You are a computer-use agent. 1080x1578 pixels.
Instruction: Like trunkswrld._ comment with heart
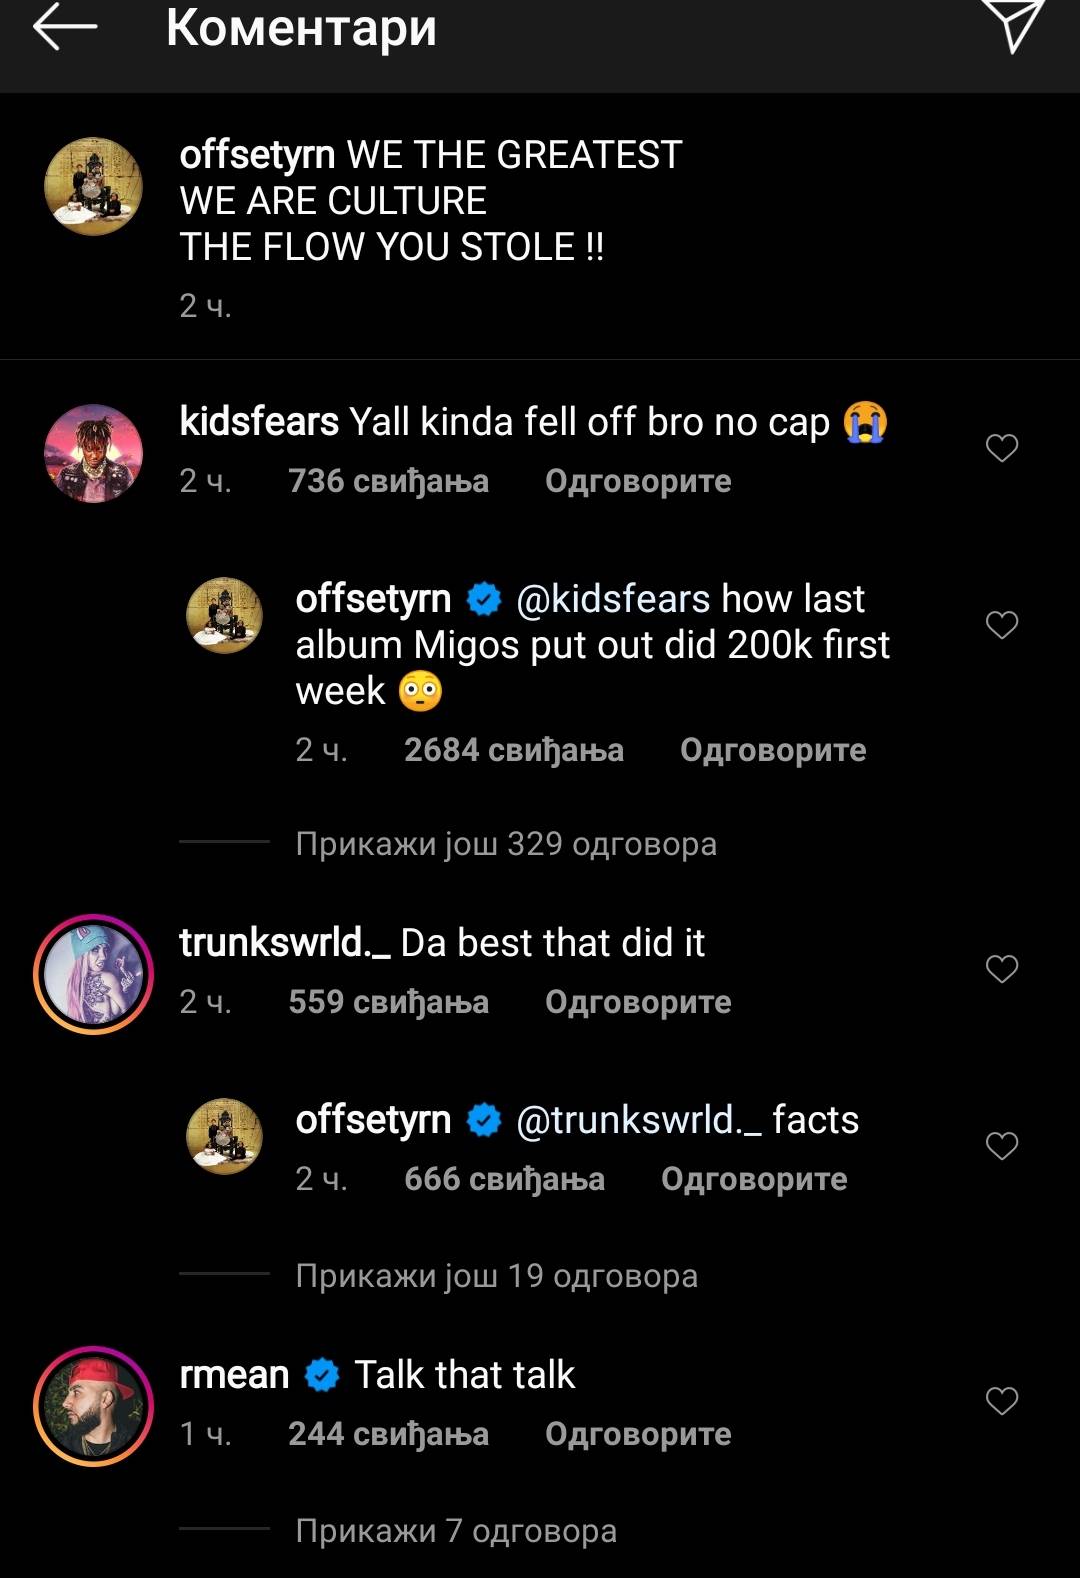click(1002, 969)
